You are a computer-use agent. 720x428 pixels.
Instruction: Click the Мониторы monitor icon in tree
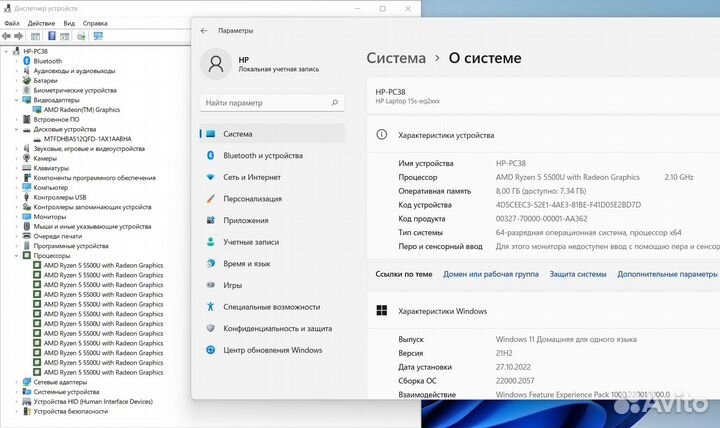click(27, 217)
